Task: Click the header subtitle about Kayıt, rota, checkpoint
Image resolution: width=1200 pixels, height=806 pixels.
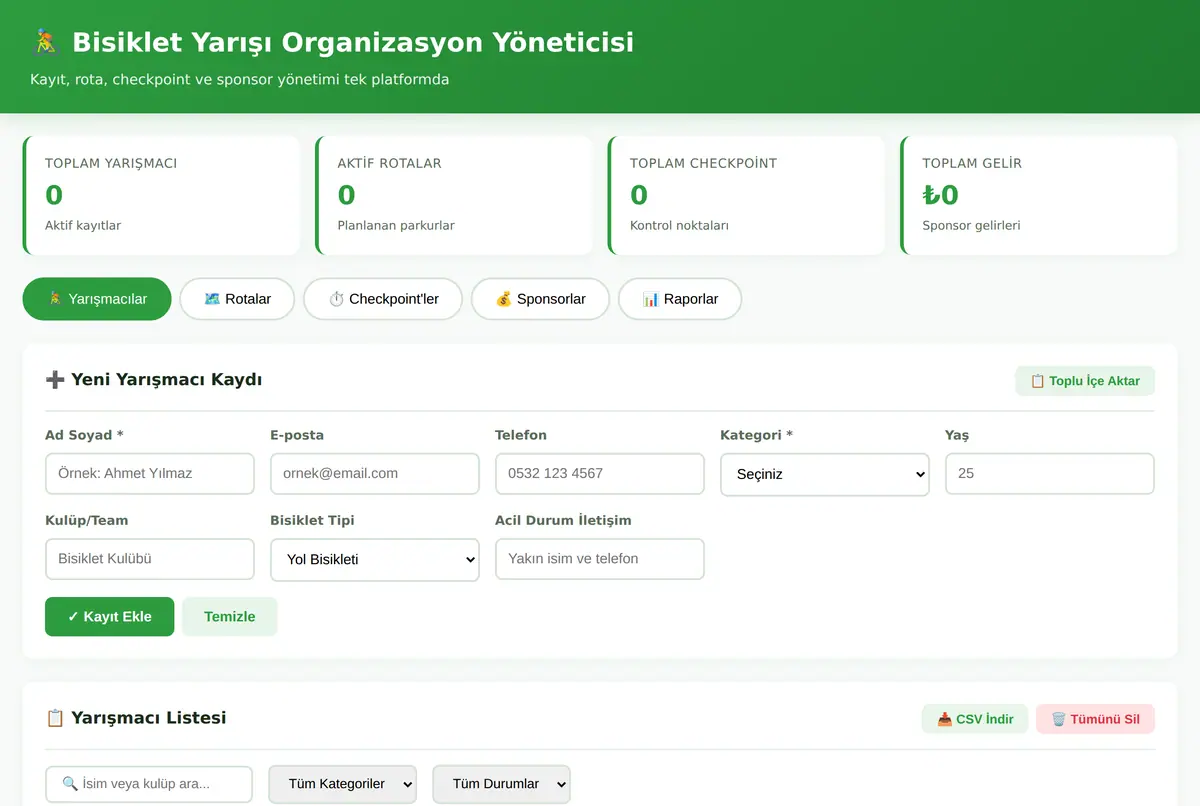Action: [x=240, y=79]
